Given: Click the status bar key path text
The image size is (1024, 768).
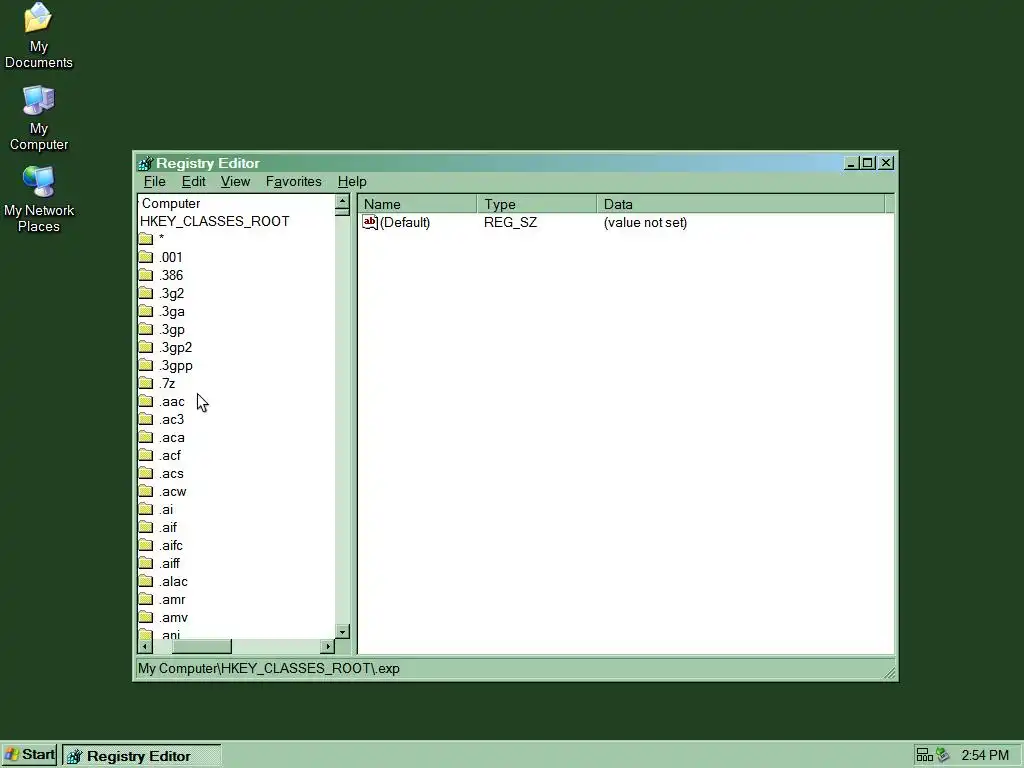Looking at the screenshot, I should (x=268, y=669).
